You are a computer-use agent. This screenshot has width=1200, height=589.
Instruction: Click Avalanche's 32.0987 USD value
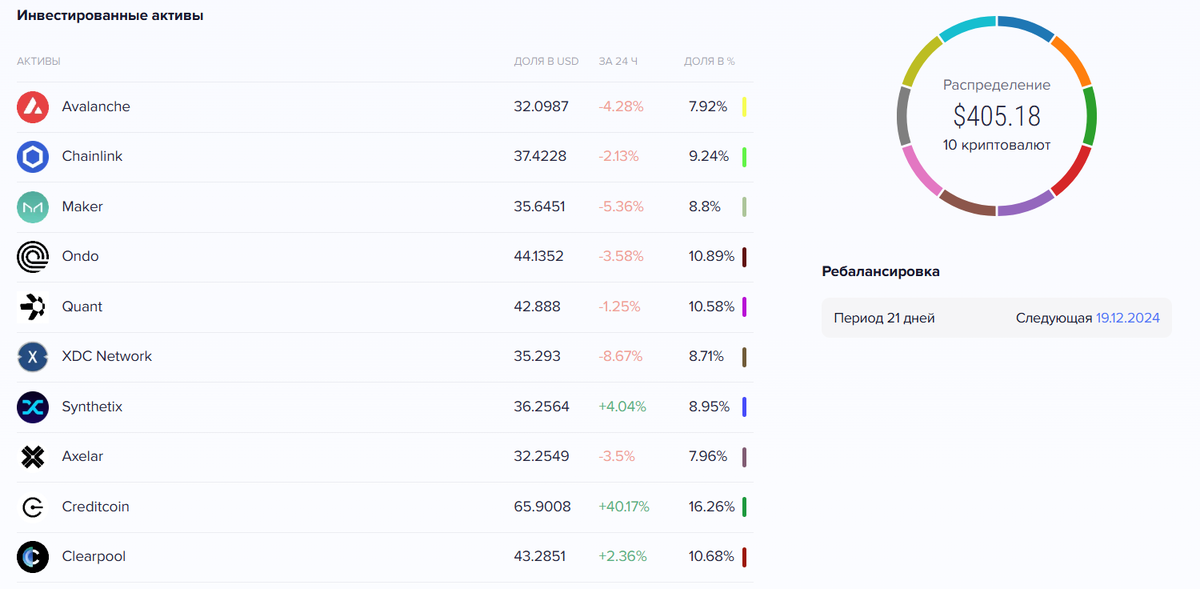[x=541, y=107]
